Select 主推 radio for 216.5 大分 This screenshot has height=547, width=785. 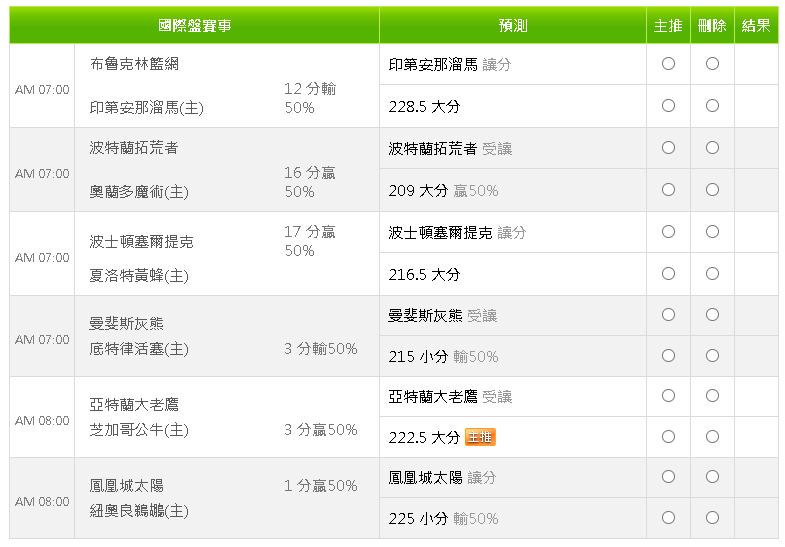[668, 274]
